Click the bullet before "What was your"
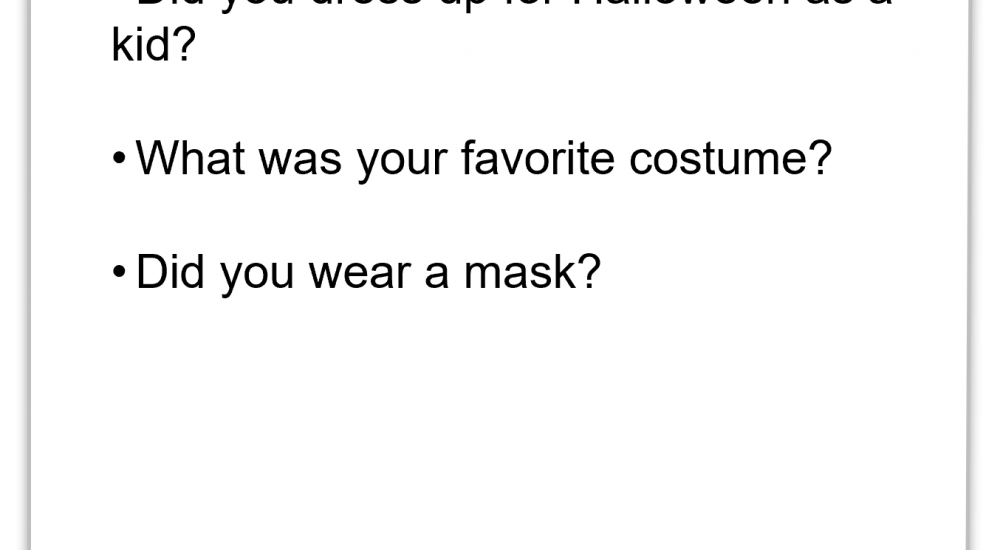This screenshot has width=1000, height=550. click(x=119, y=159)
